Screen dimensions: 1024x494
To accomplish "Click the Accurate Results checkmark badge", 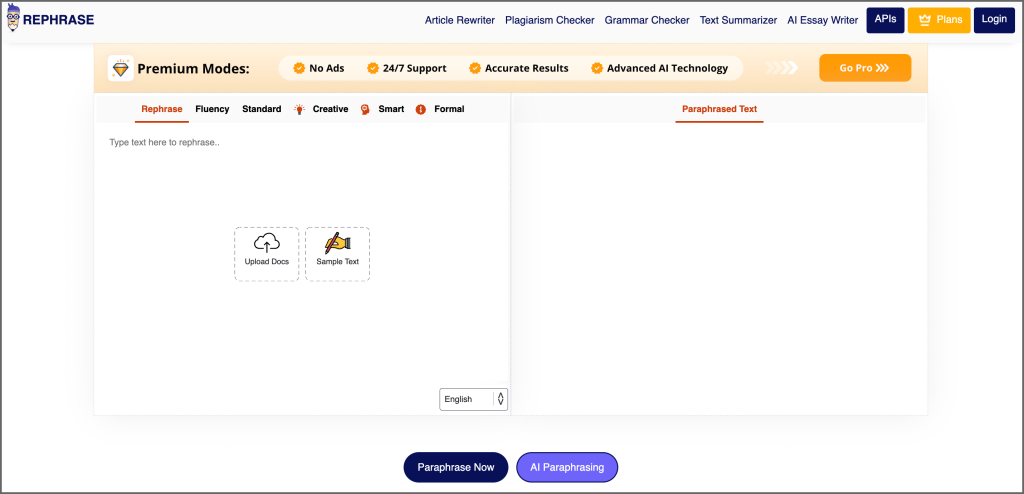I will coord(475,68).
